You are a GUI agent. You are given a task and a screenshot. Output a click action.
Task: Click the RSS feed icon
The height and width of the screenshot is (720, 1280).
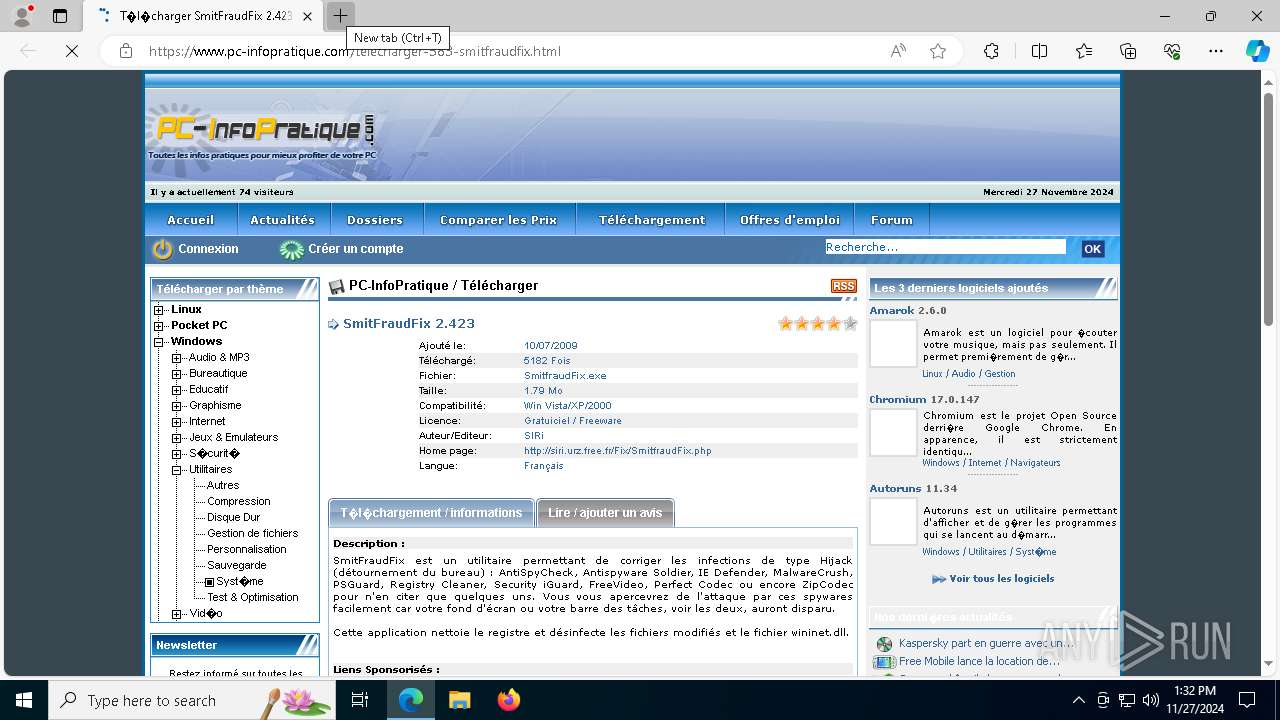click(x=844, y=286)
